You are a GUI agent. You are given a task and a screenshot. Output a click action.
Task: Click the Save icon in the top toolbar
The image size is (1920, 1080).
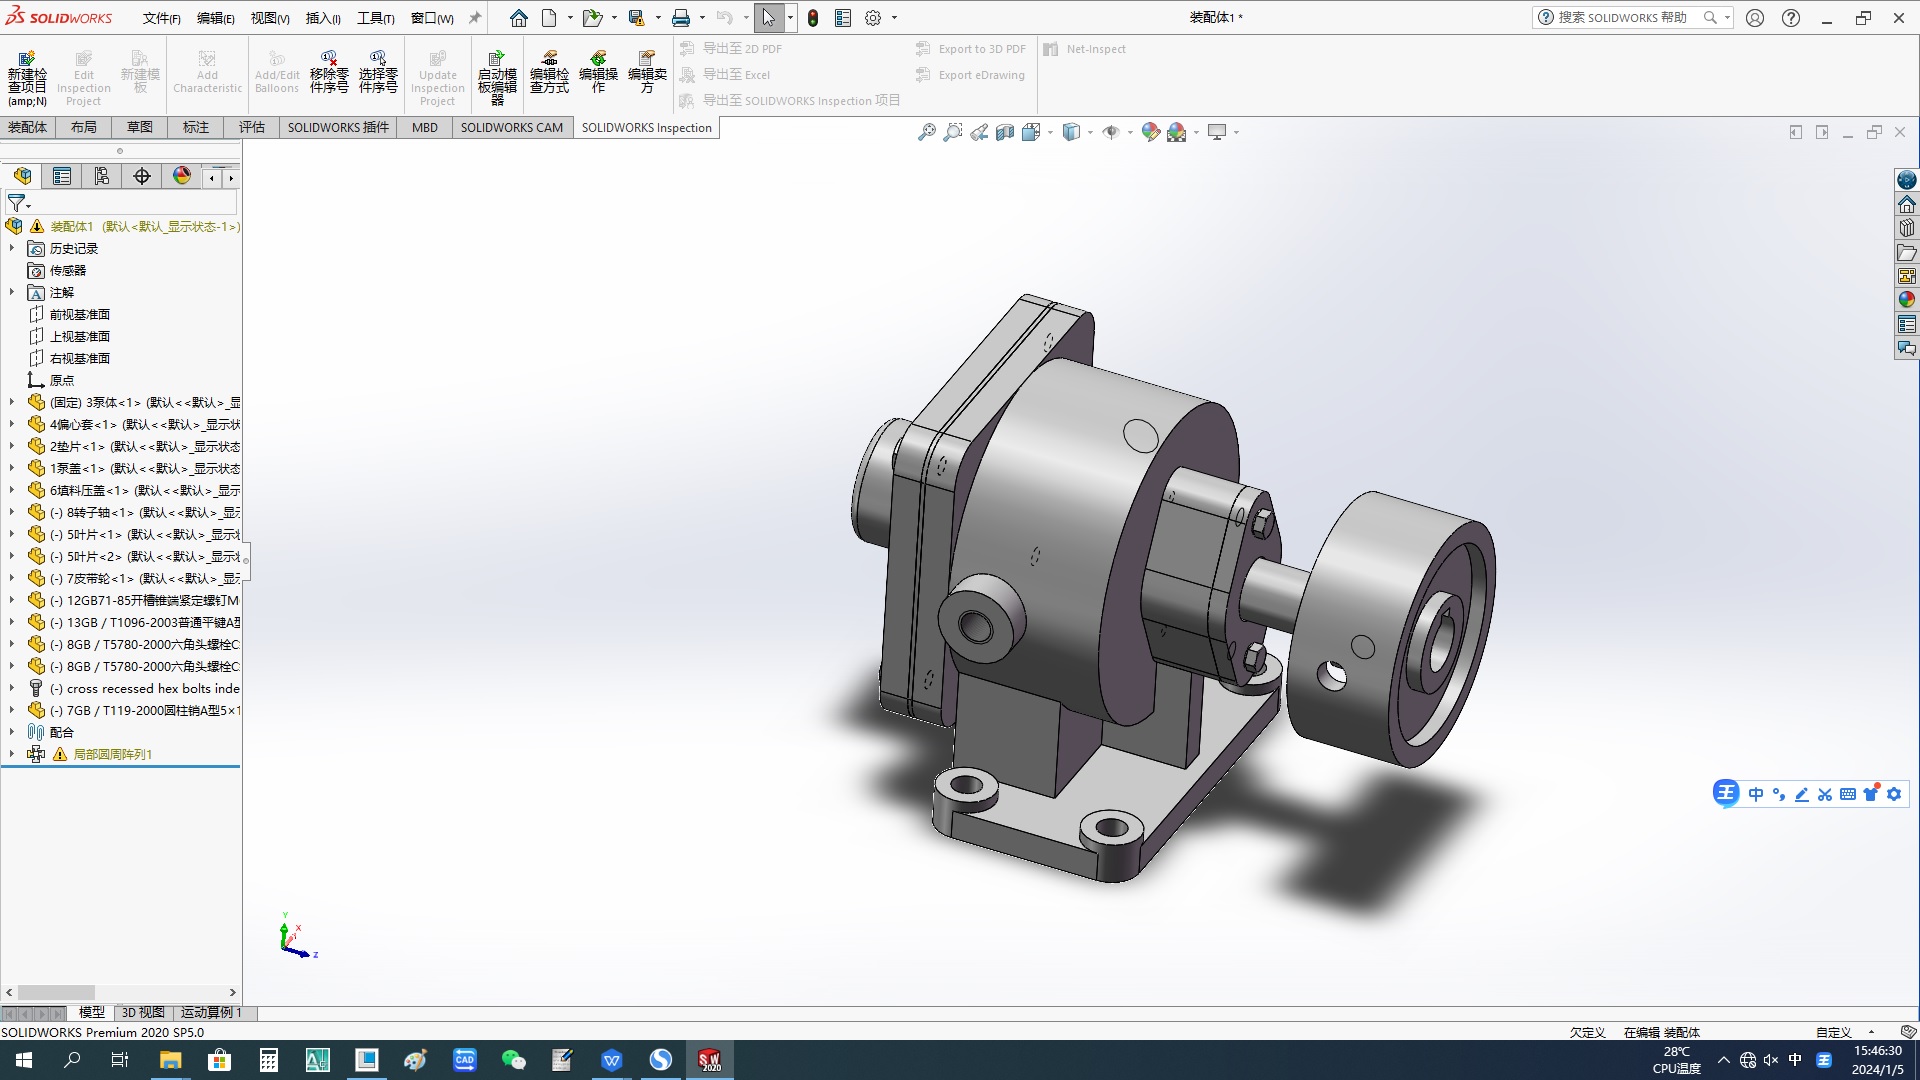[636, 18]
